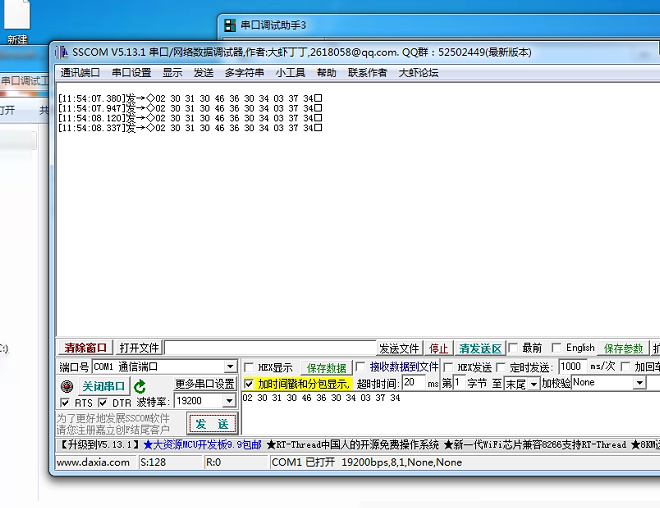
Task: Click the green refresh ports icon
Action: click(x=141, y=386)
